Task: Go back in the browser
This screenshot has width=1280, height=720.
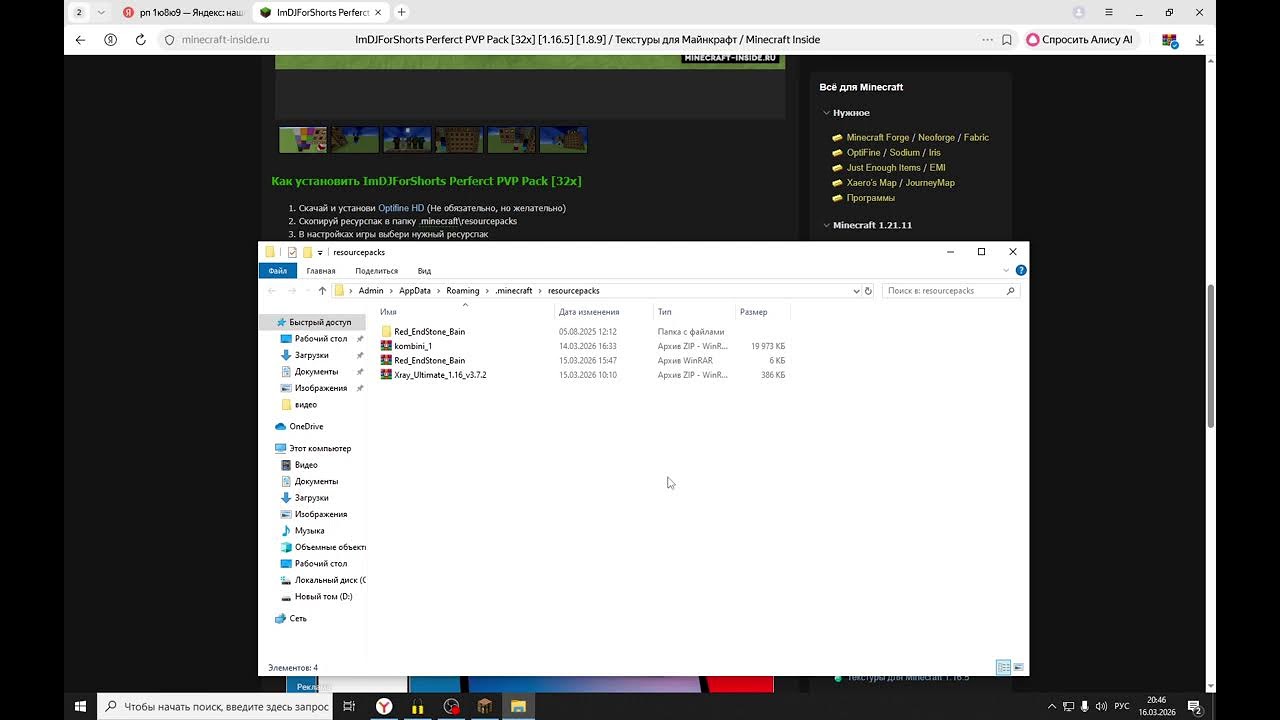Action: tap(81, 40)
